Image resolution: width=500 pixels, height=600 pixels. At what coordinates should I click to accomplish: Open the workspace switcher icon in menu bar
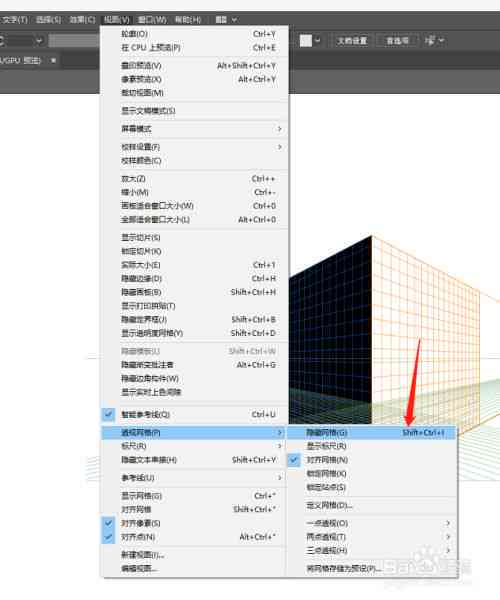point(226,20)
